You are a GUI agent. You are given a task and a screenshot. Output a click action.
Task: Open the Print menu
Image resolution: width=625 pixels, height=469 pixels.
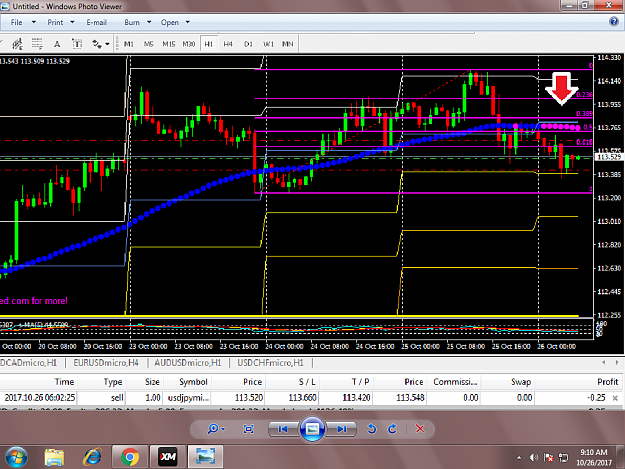[55, 22]
